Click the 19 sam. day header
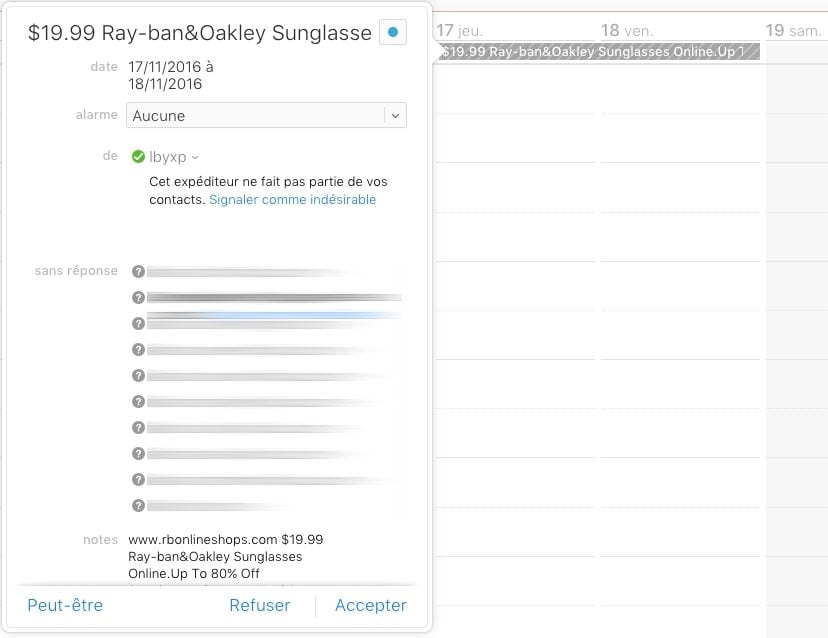Image resolution: width=828 pixels, height=638 pixels. [x=794, y=31]
